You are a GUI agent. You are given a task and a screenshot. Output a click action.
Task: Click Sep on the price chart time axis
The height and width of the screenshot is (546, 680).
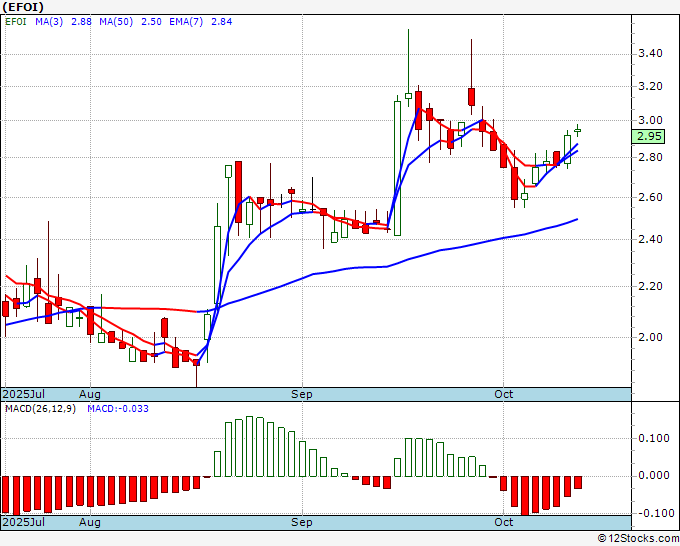[301, 394]
